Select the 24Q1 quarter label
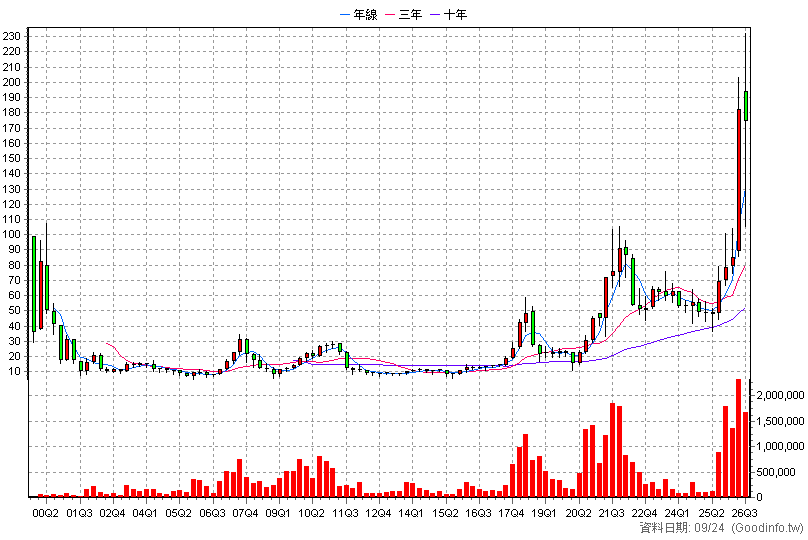 pyautogui.click(x=677, y=513)
